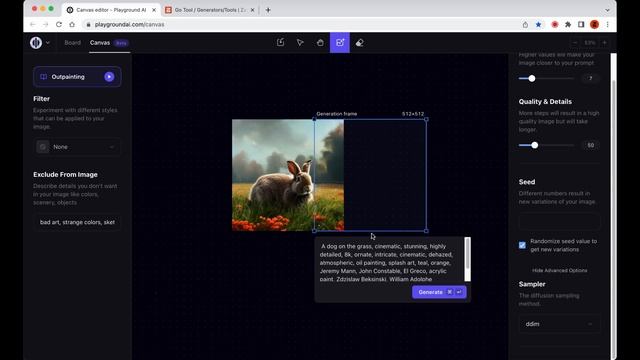Switch to Canvas editor browser tab
Screen dimensions: 640x360
coord(110,10)
